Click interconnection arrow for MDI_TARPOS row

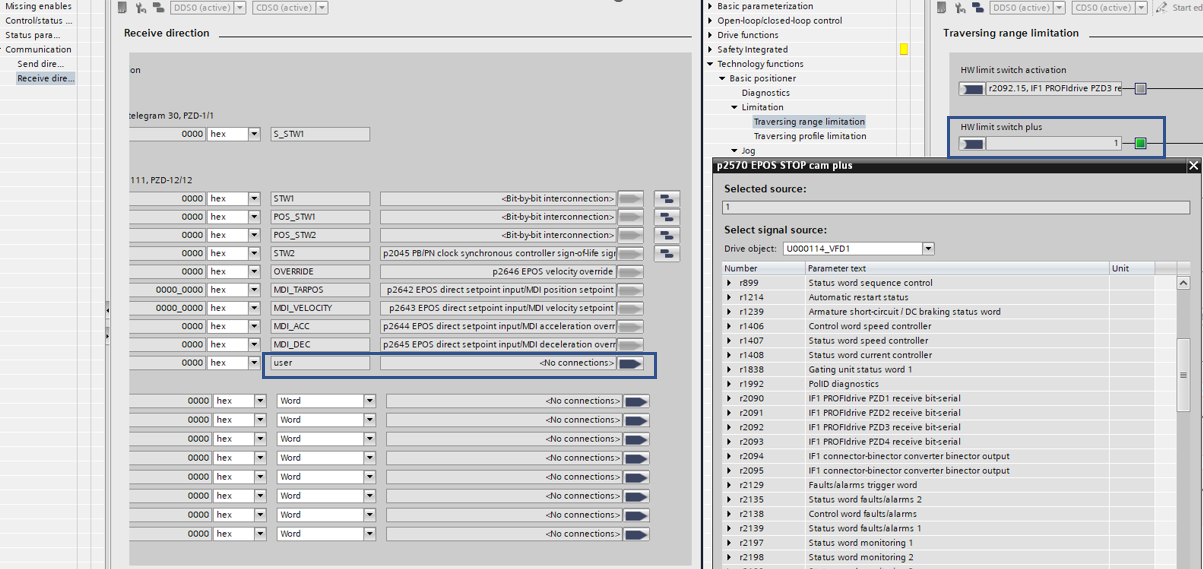click(630, 290)
